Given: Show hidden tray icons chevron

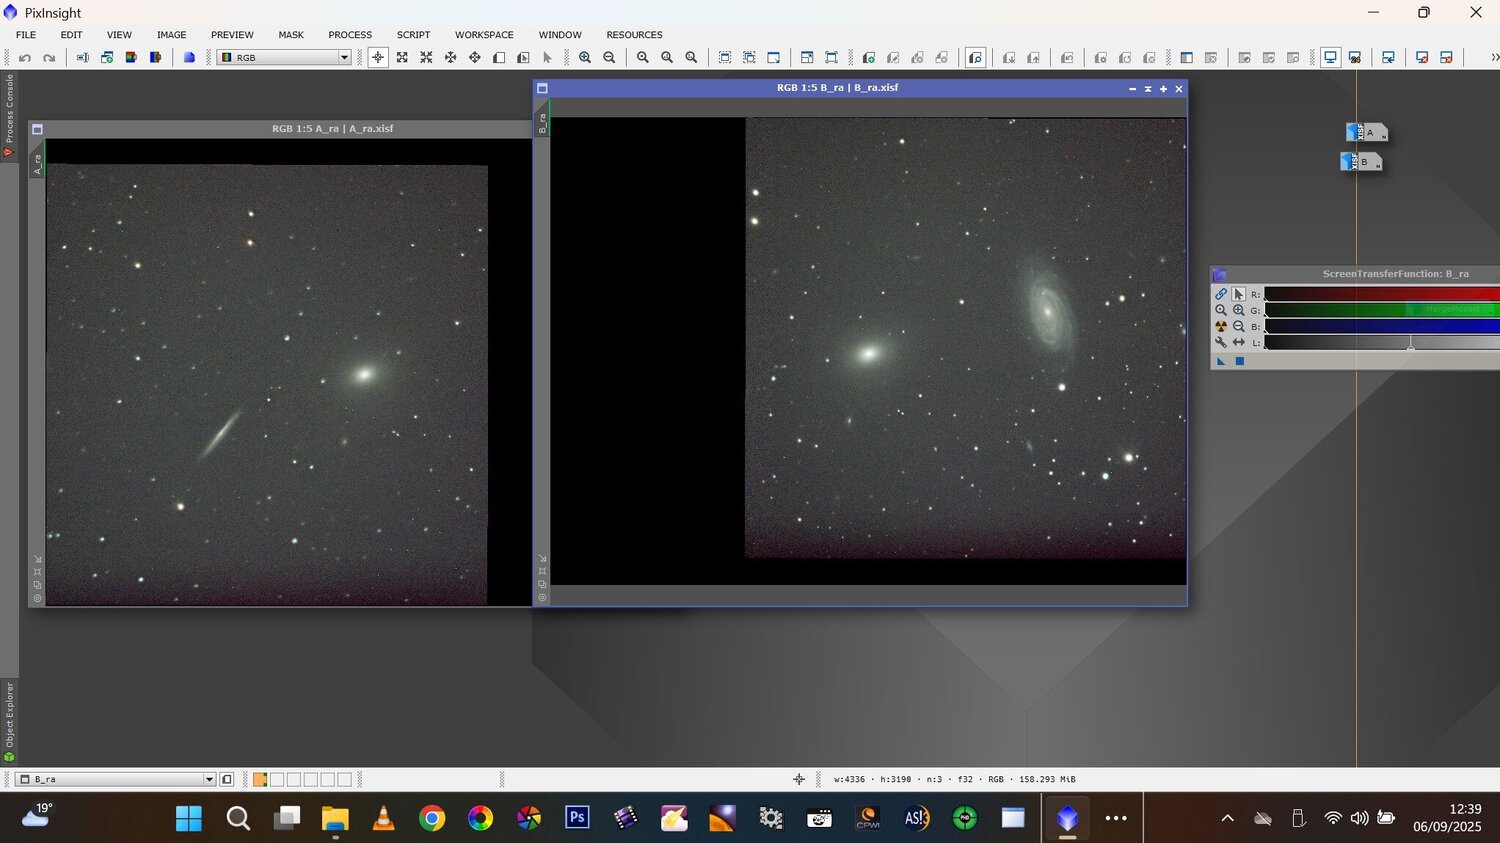Looking at the screenshot, I should (x=1228, y=818).
